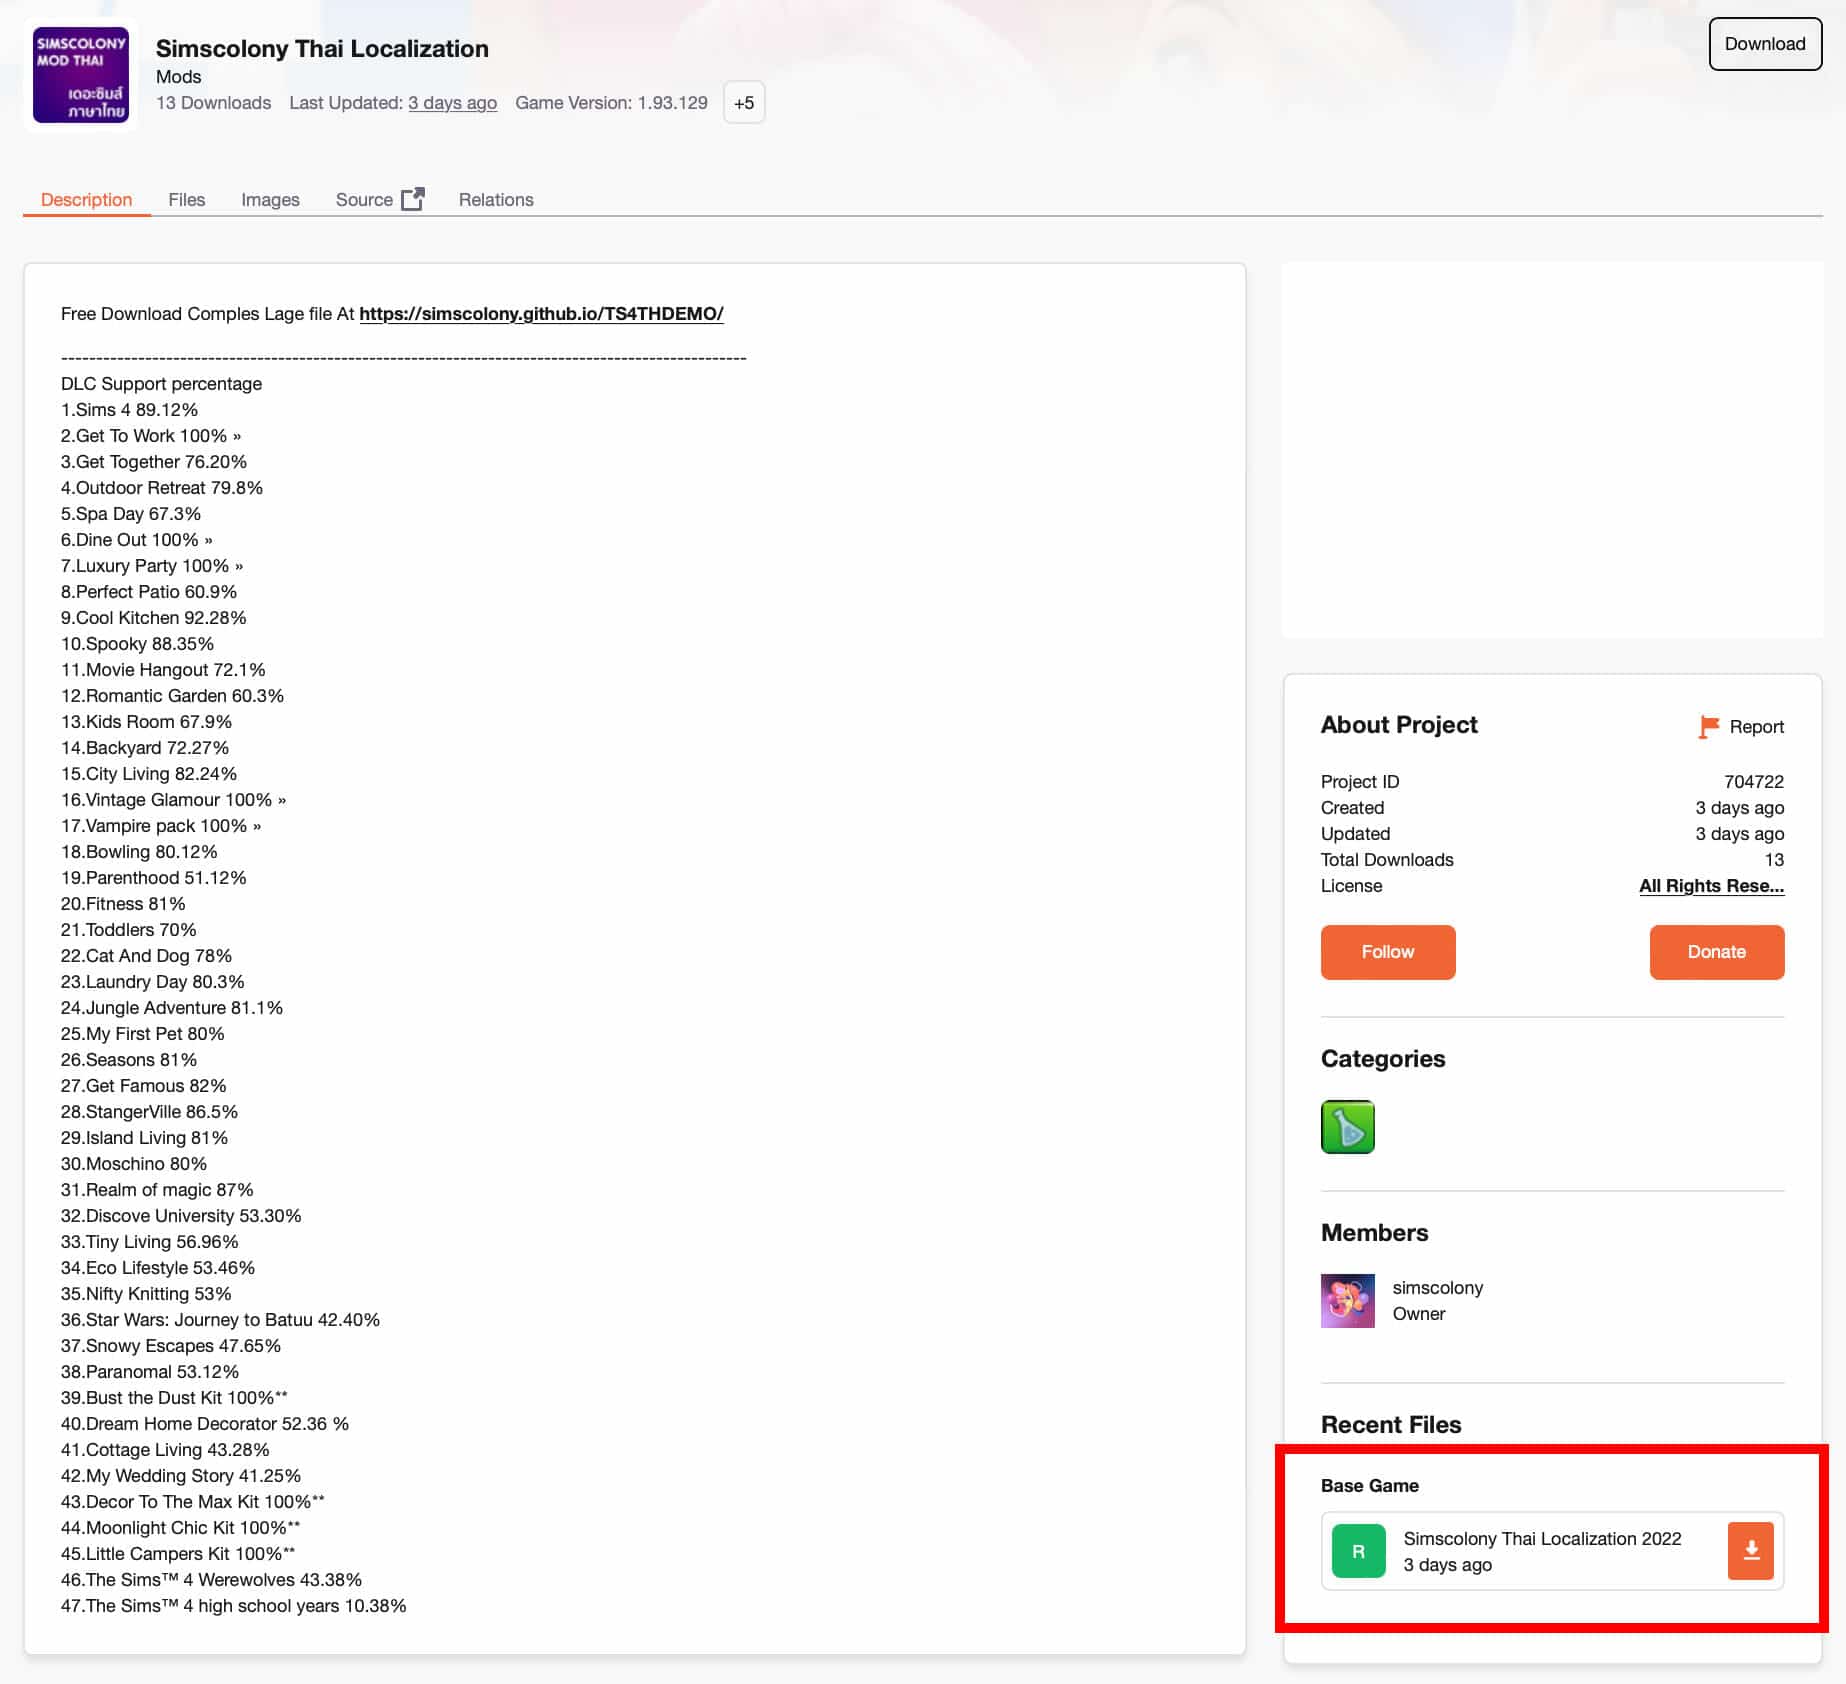Open the Files tab
This screenshot has height=1684, width=1846.
coord(187,199)
